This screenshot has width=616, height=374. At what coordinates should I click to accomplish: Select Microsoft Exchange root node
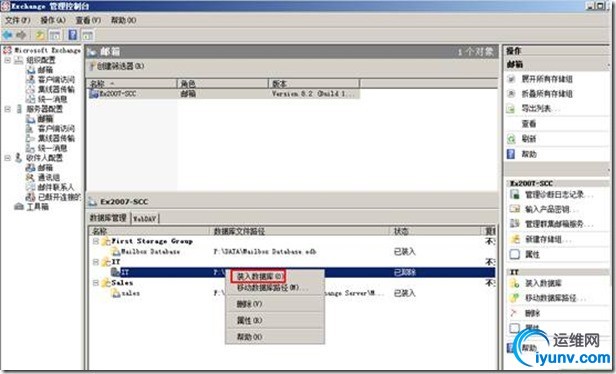pos(47,50)
